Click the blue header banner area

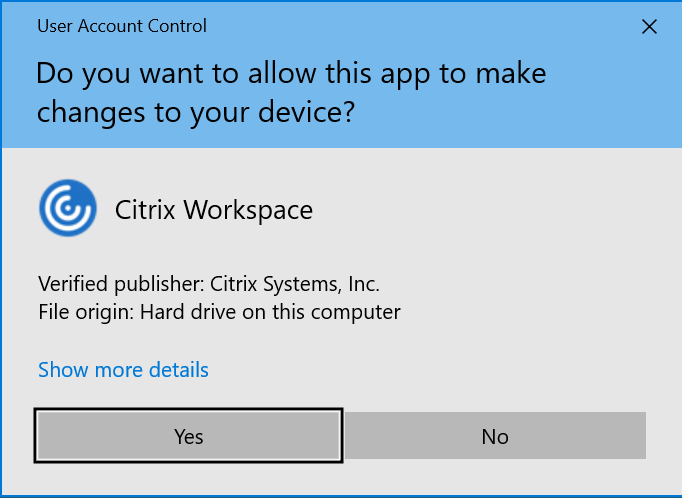pyautogui.click(x=341, y=74)
